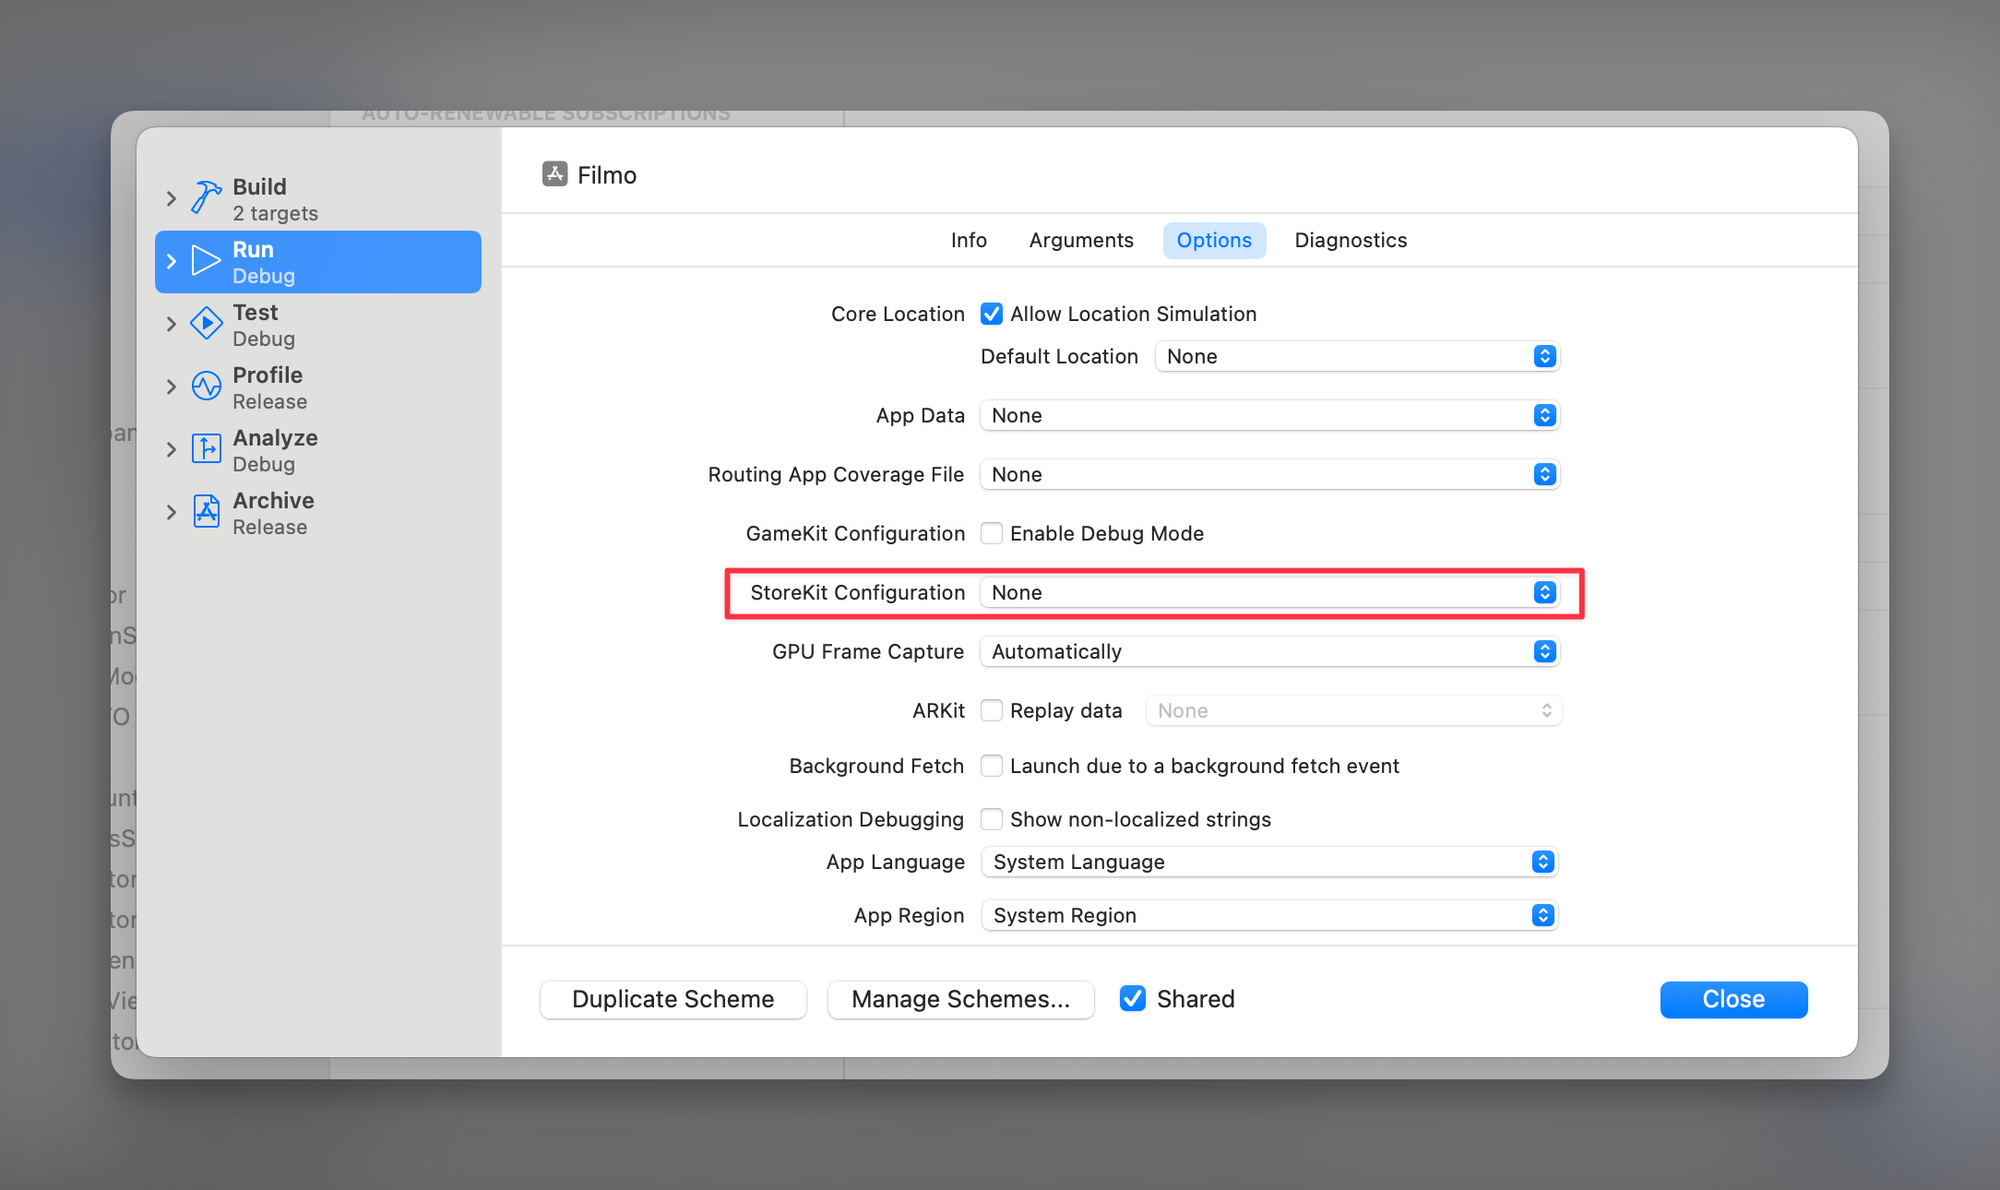Select the Profile waveform icon
Screen dimensions: 2000x1190
click(206, 387)
